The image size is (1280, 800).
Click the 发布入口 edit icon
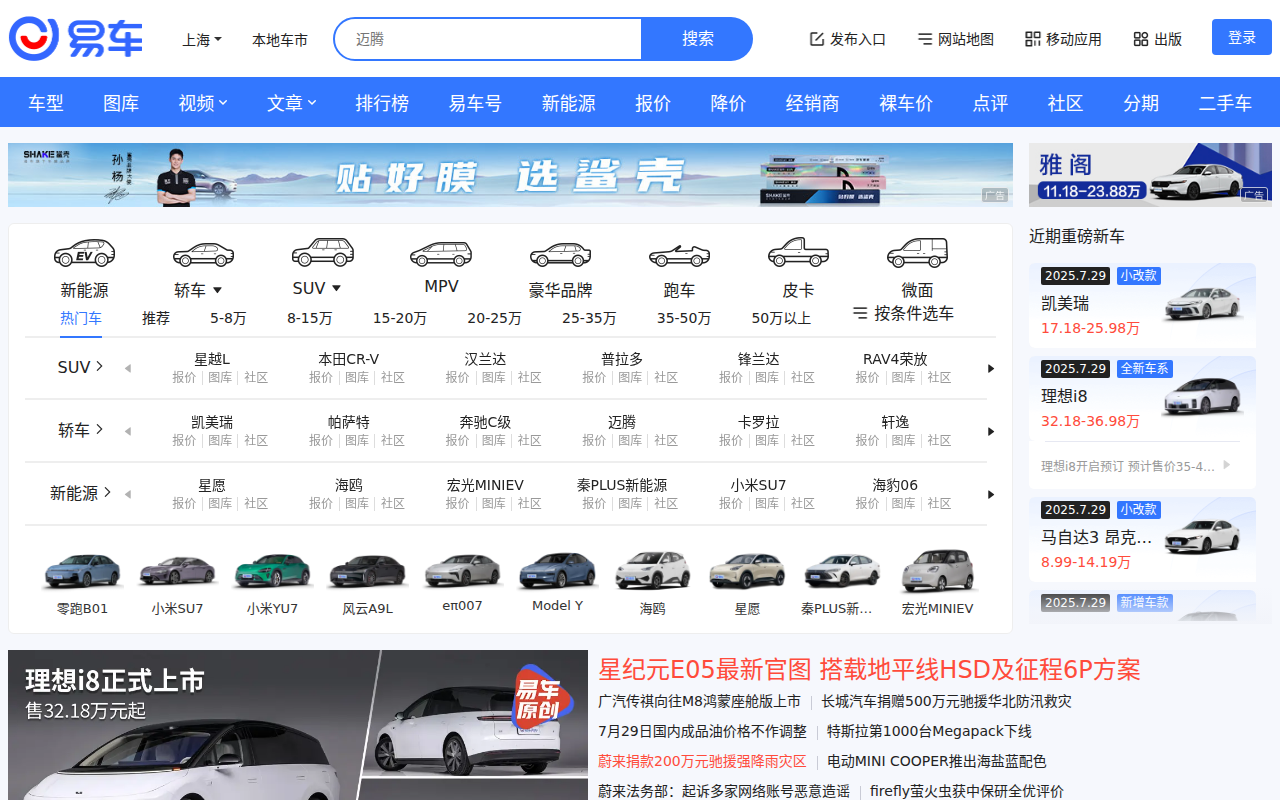(x=816, y=39)
